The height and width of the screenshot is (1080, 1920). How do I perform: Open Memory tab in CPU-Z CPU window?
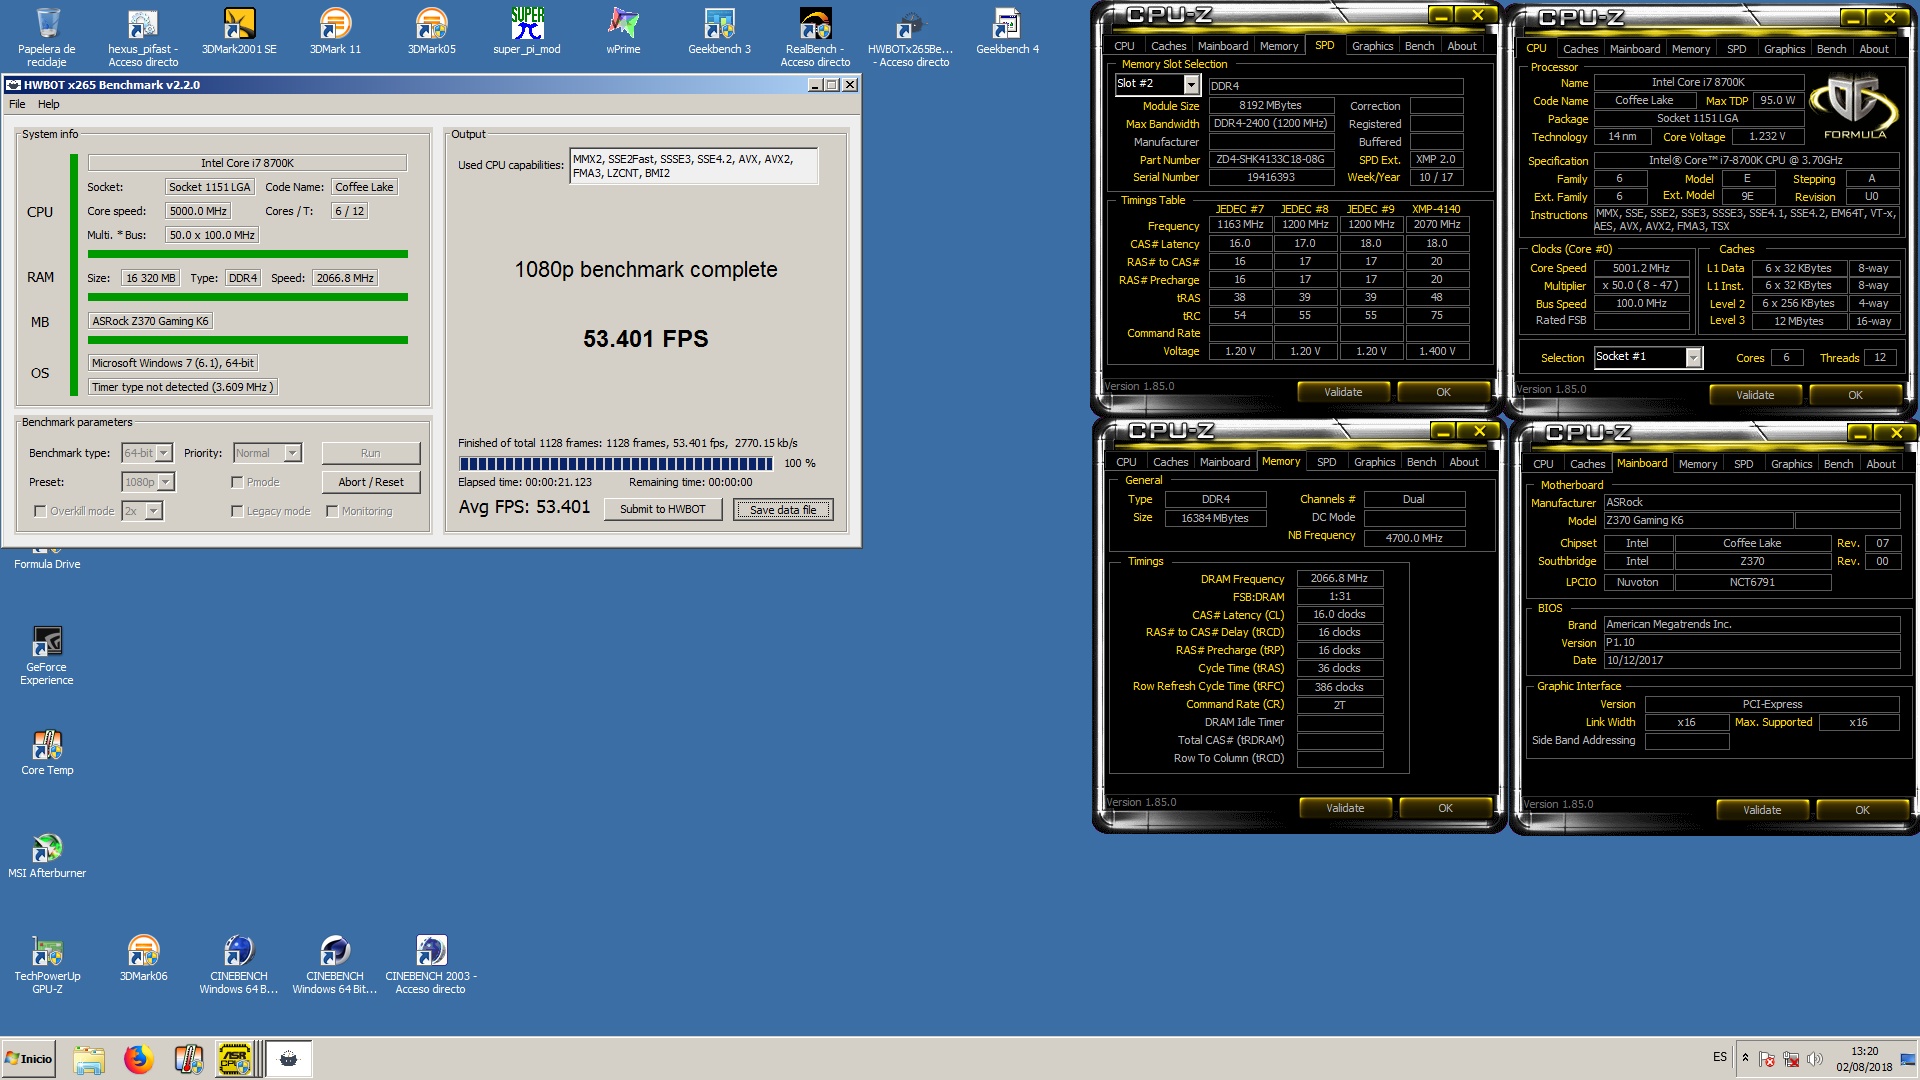(1690, 49)
